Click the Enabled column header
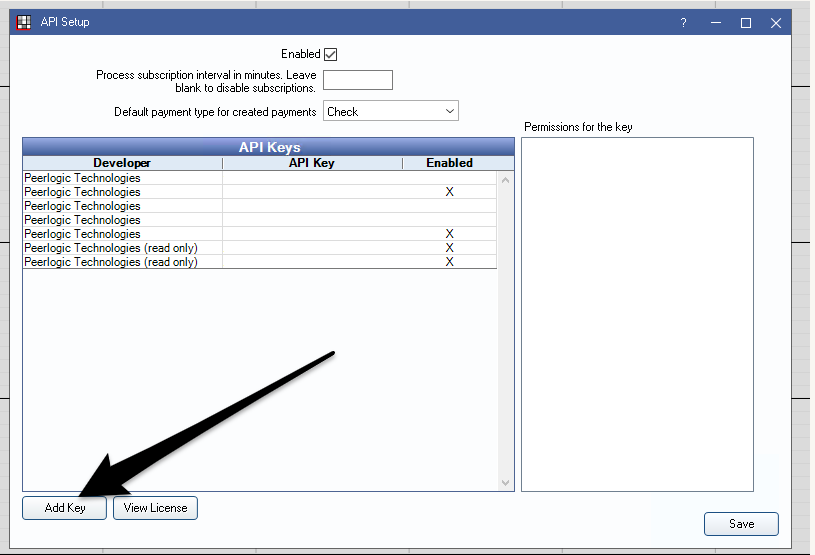815x555 pixels. pos(450,163)
